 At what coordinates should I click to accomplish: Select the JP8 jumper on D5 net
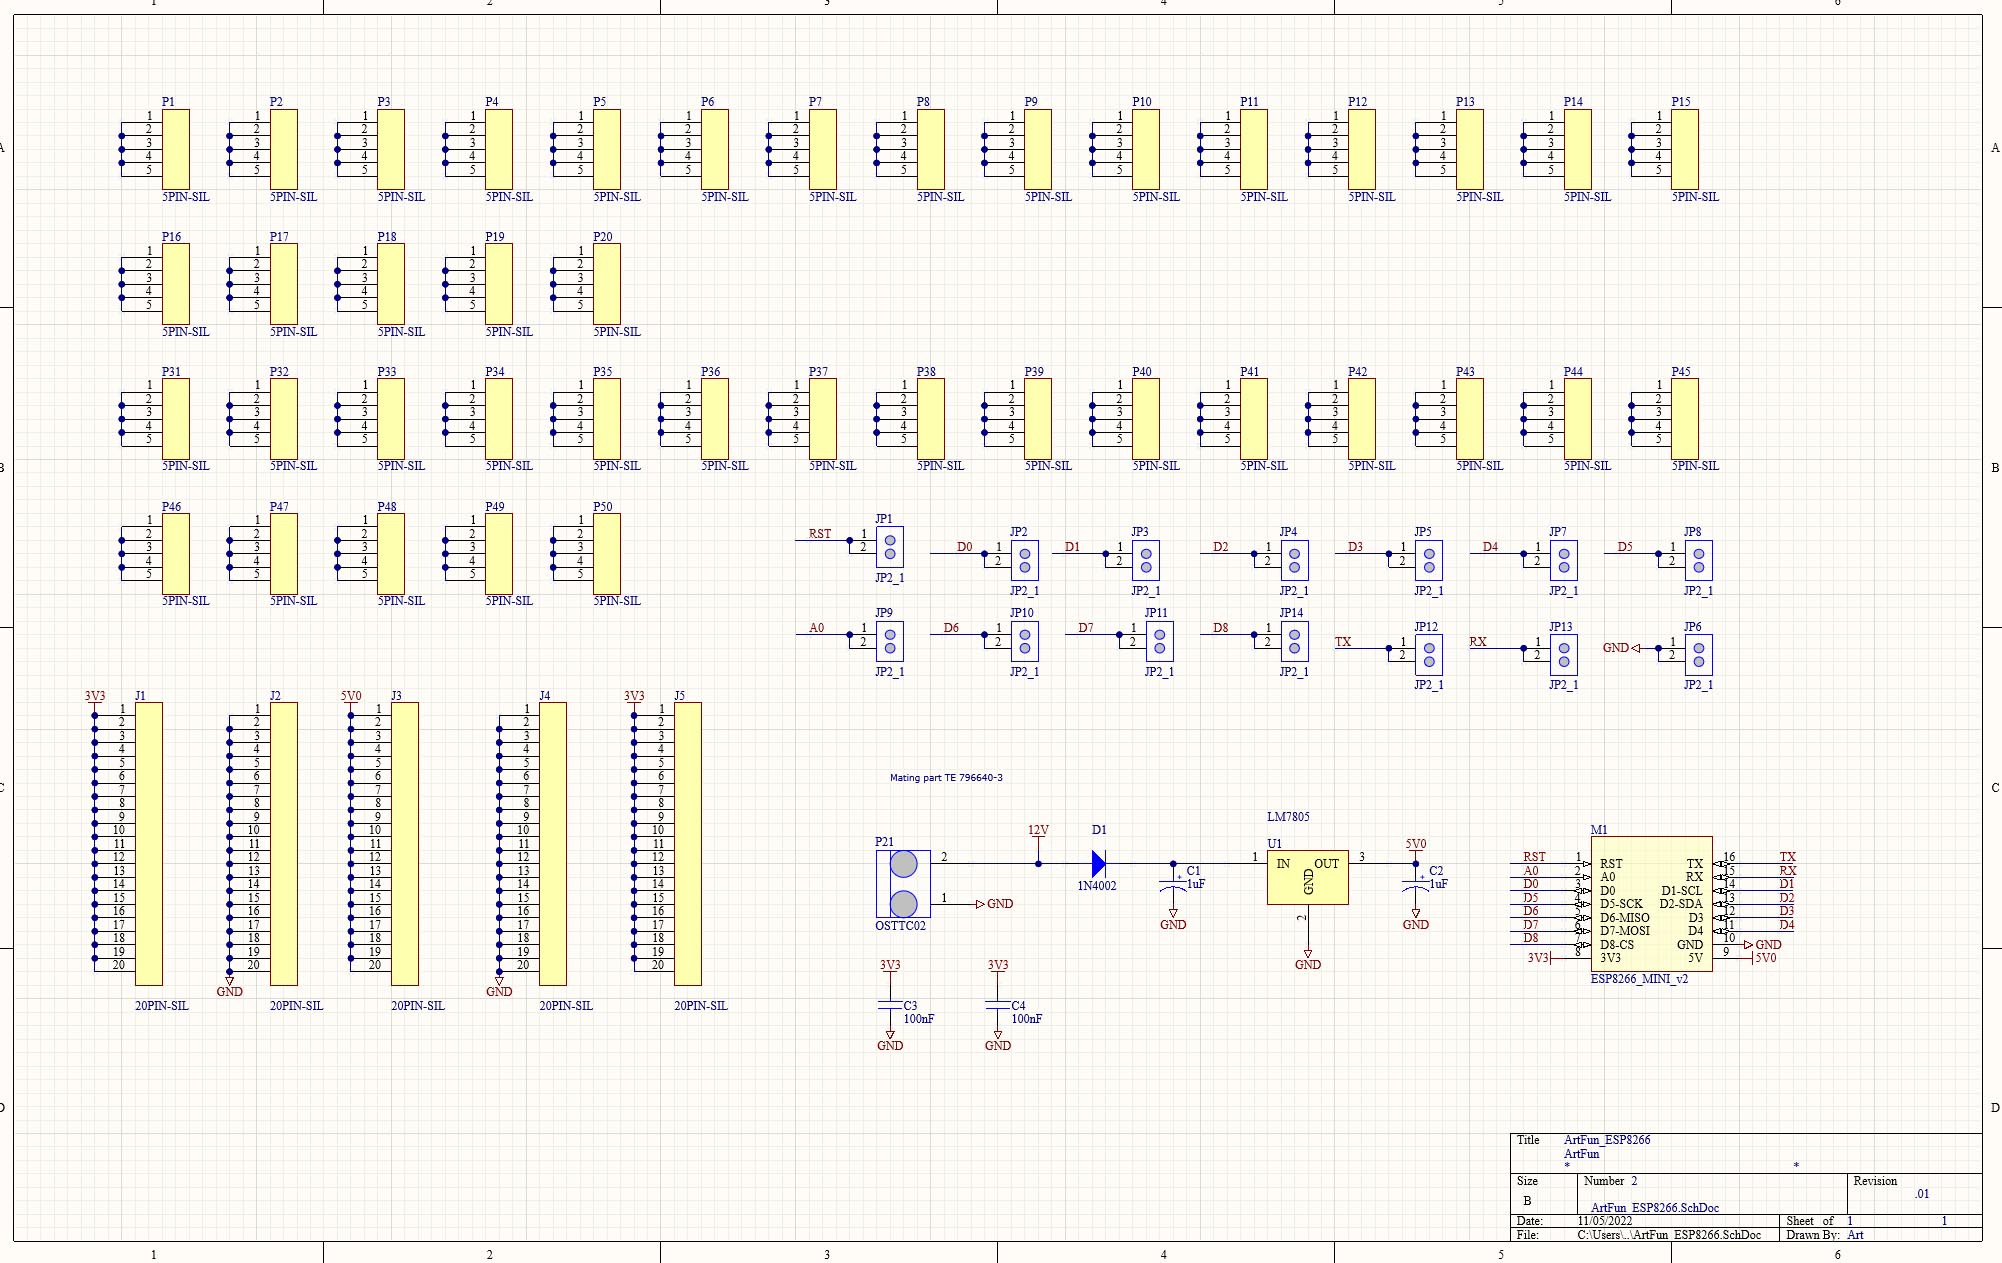click(x=1699, y=561)
